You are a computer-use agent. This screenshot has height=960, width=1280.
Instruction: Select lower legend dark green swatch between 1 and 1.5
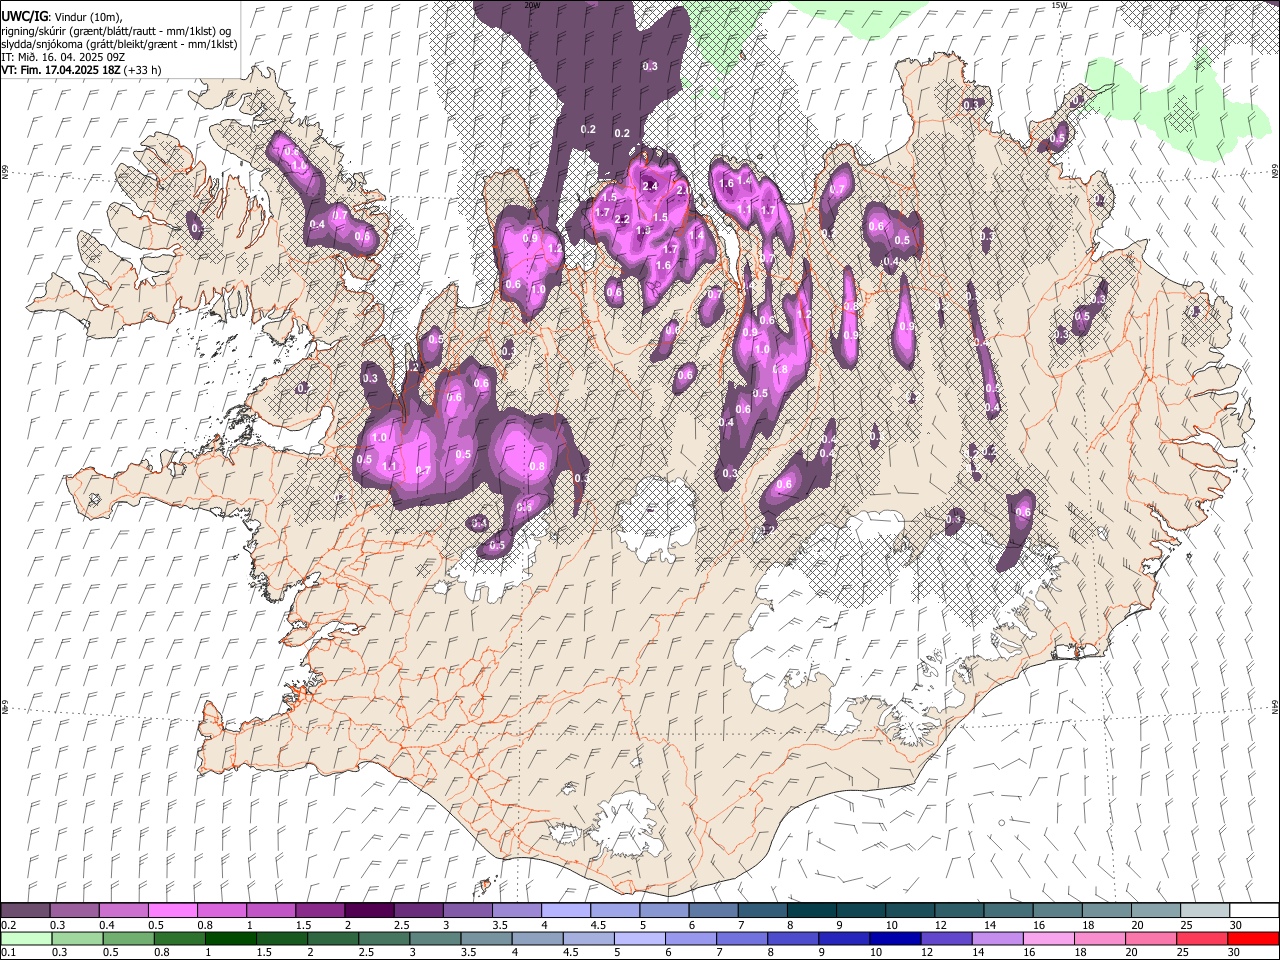231,938
